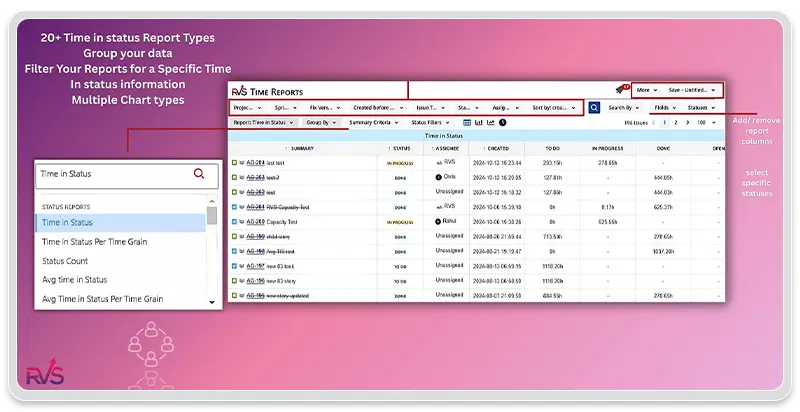Open the Assignee filter dropdown
The width and height of the screenshot is (800, 412).
tap(506, 108)
